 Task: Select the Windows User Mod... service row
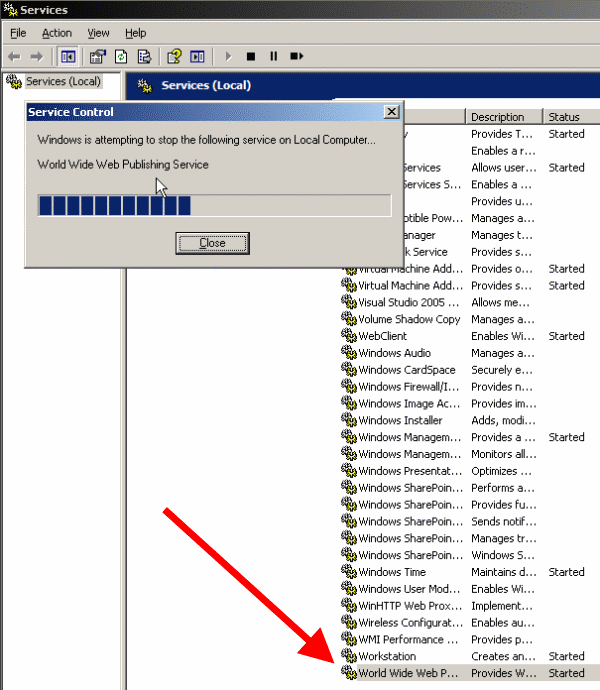click(x=470, y=589)
